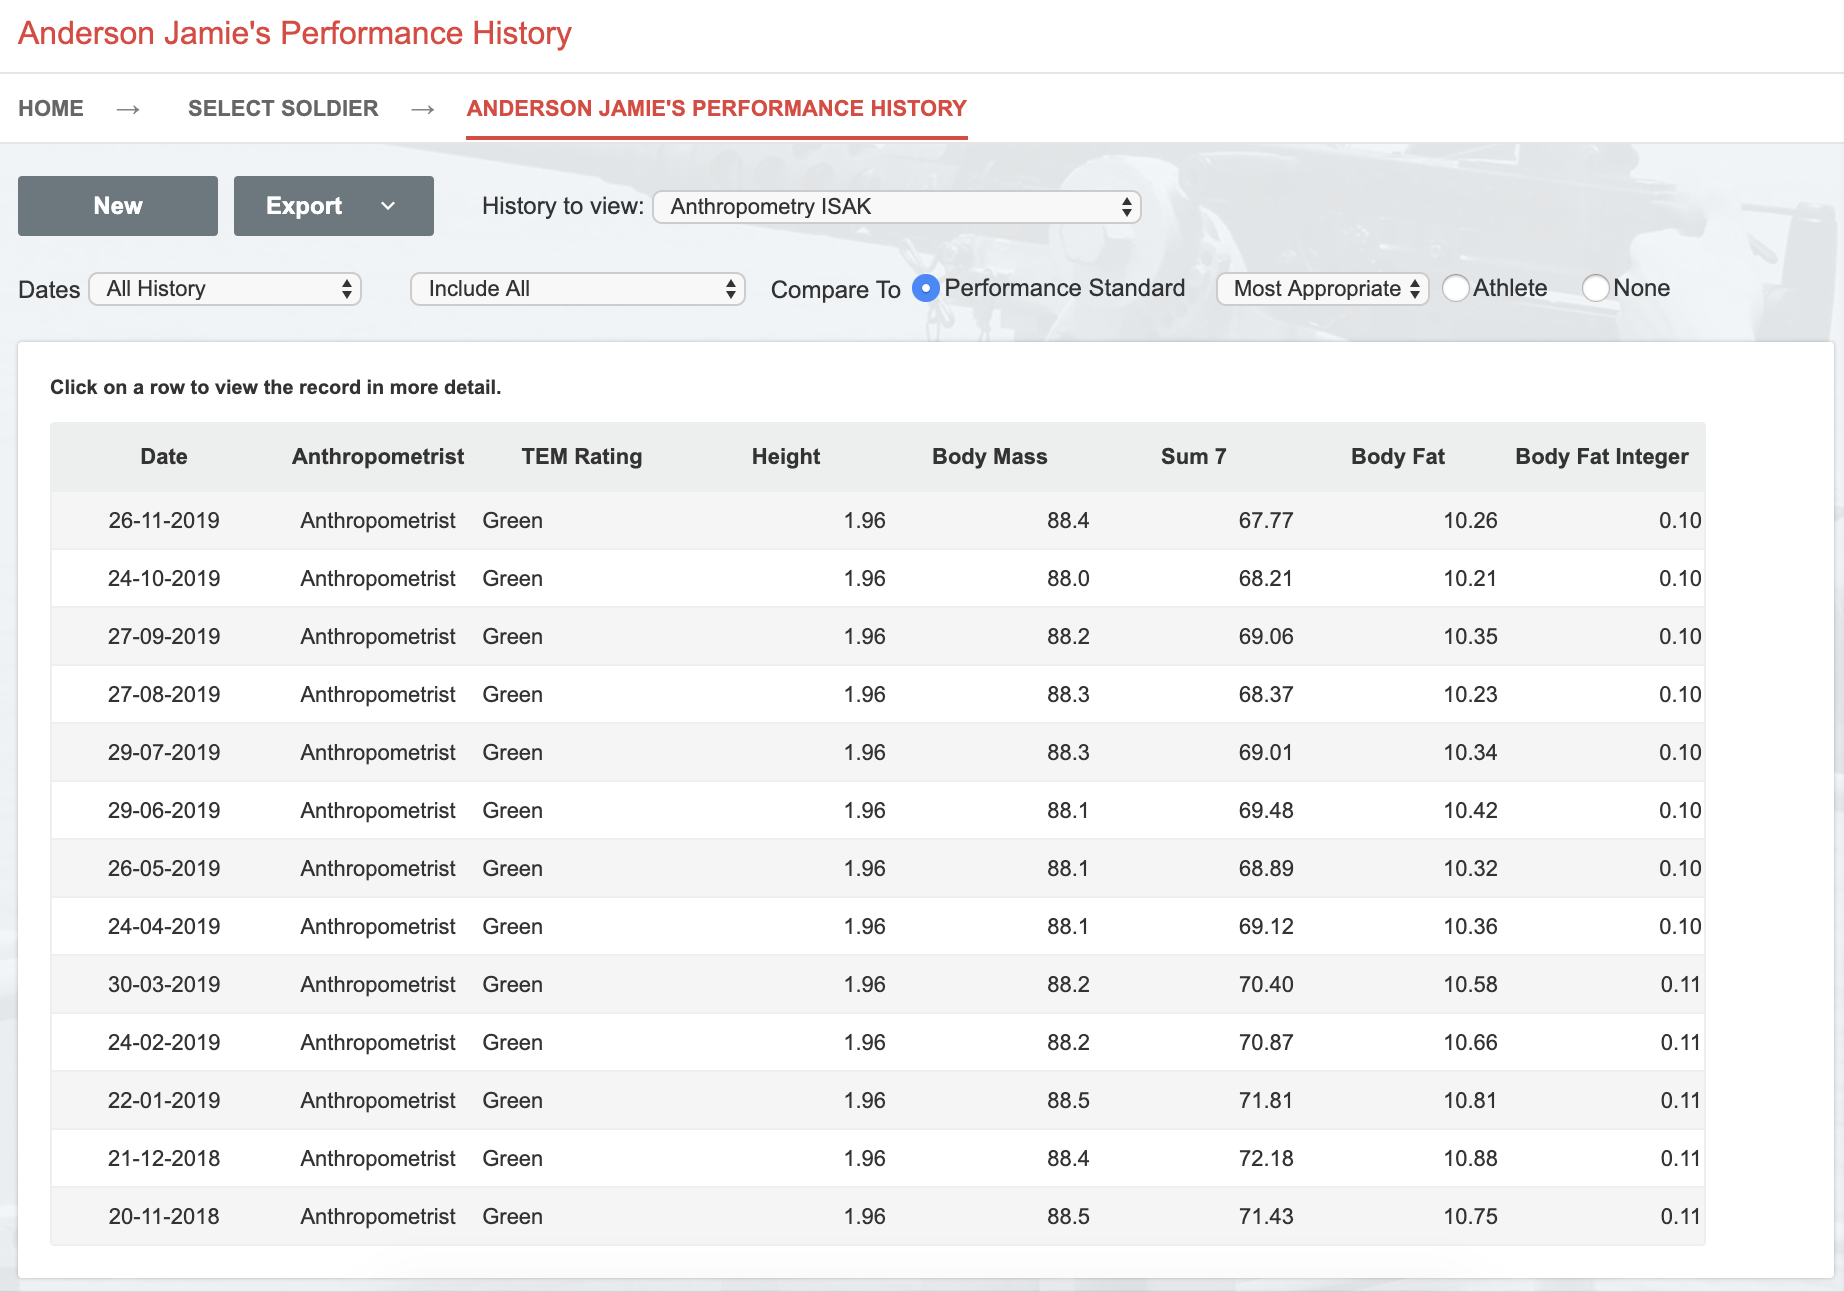Click the Body Fat Integer column header
This screenshot has height=1292, width=1844.
pyautogui.click(x=1602, y=457)
